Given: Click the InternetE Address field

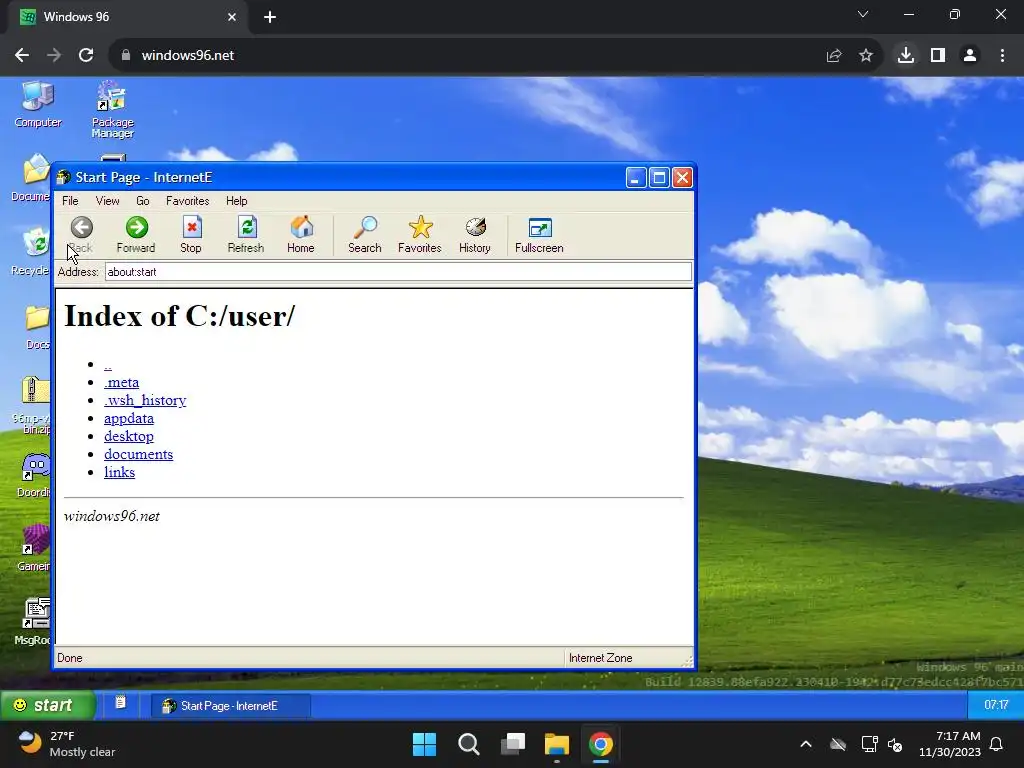Looking at the screenshot, I should (x=398, y=272).
